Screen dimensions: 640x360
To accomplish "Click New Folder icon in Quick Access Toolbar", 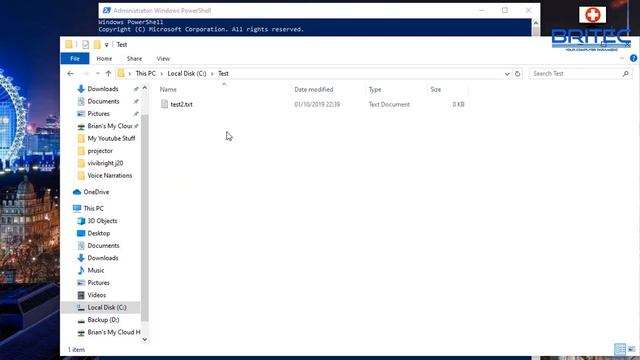I will pos(97,44).
